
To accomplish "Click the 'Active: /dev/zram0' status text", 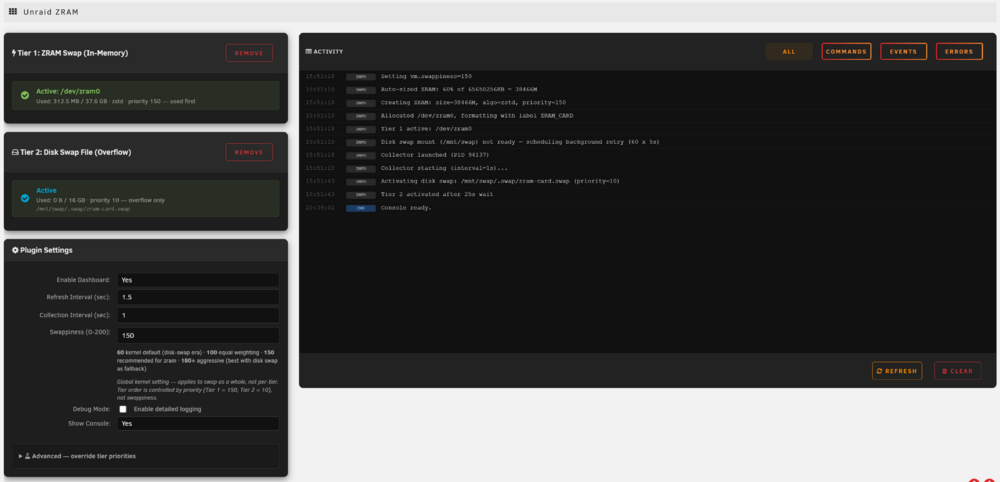I will coord(68,91).
